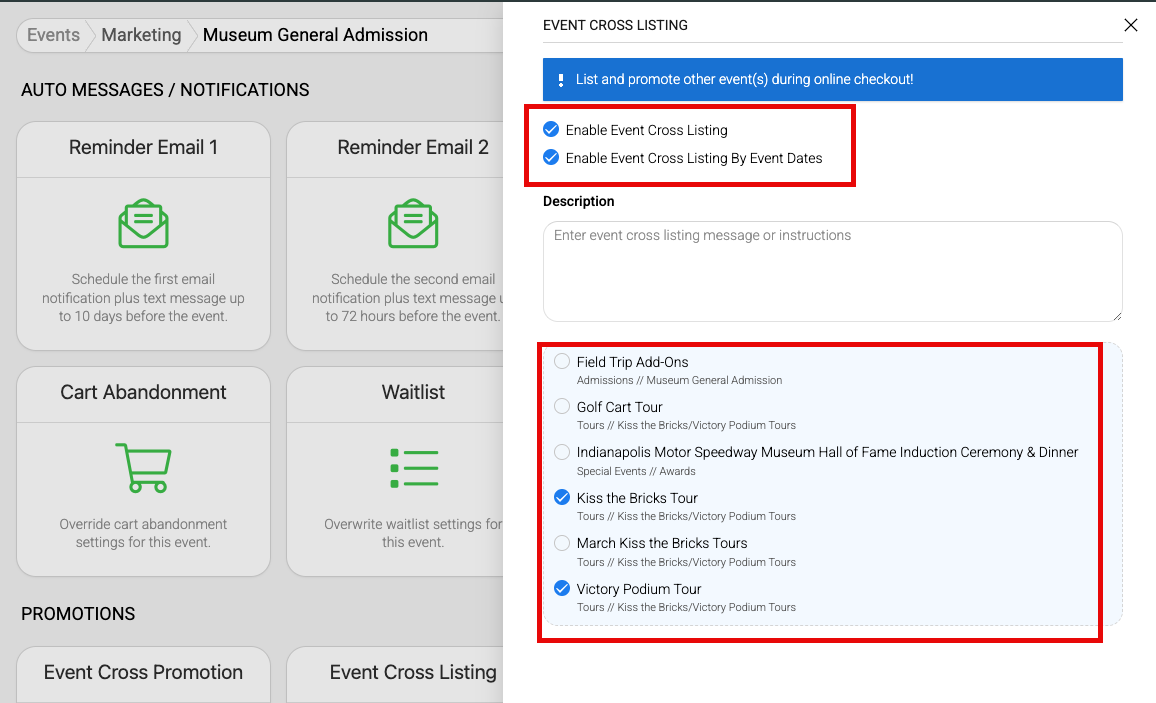Click the 'March Kiss the Bricks Tours' label
The width and height of the screenshot is (1156, 703).
point(662,543)
